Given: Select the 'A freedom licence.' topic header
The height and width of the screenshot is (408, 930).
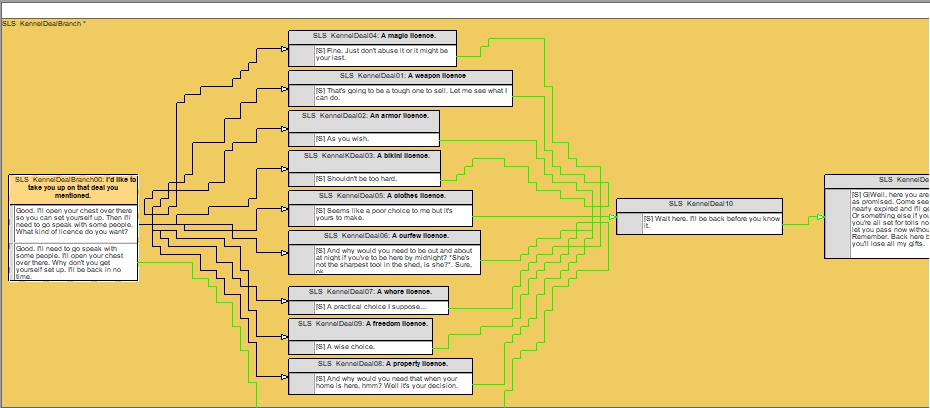Looking at the screenshot, I should pos(361,329).
